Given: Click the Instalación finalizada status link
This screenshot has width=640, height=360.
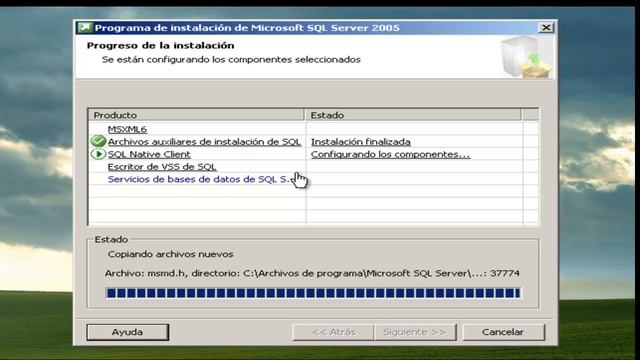Looking at the screenshot, I should point(361,142).
